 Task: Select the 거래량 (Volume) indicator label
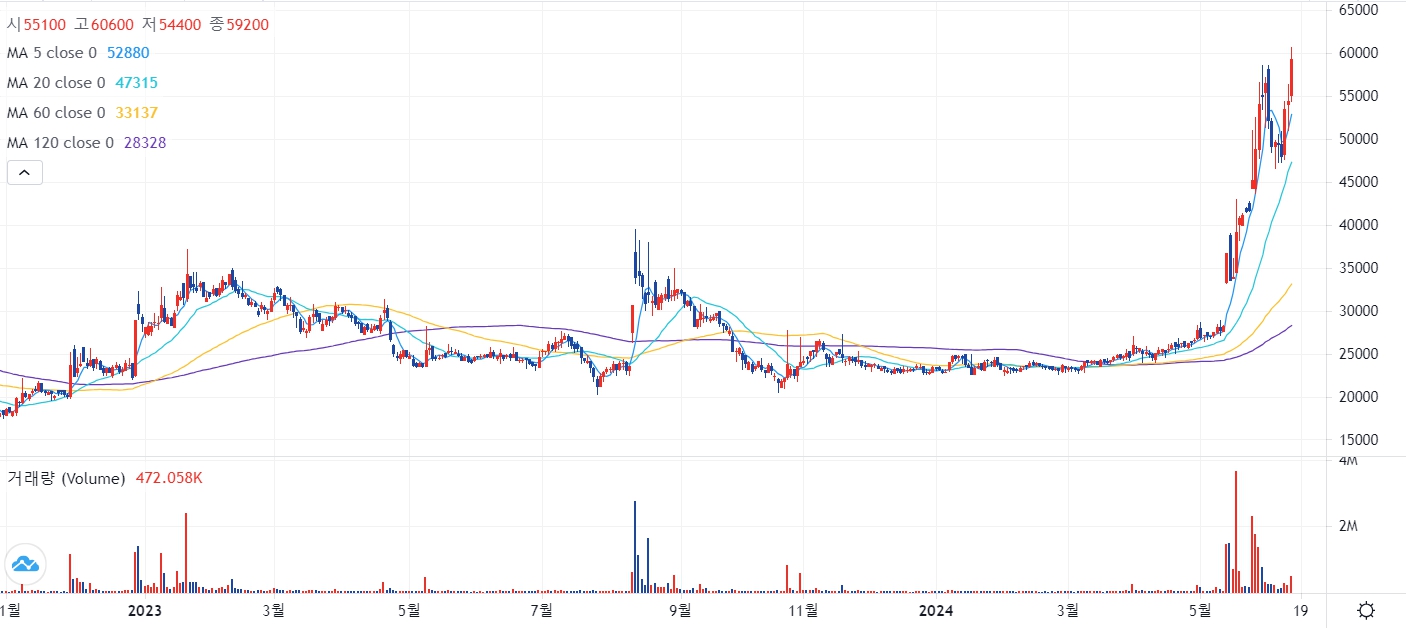point(66,479)
